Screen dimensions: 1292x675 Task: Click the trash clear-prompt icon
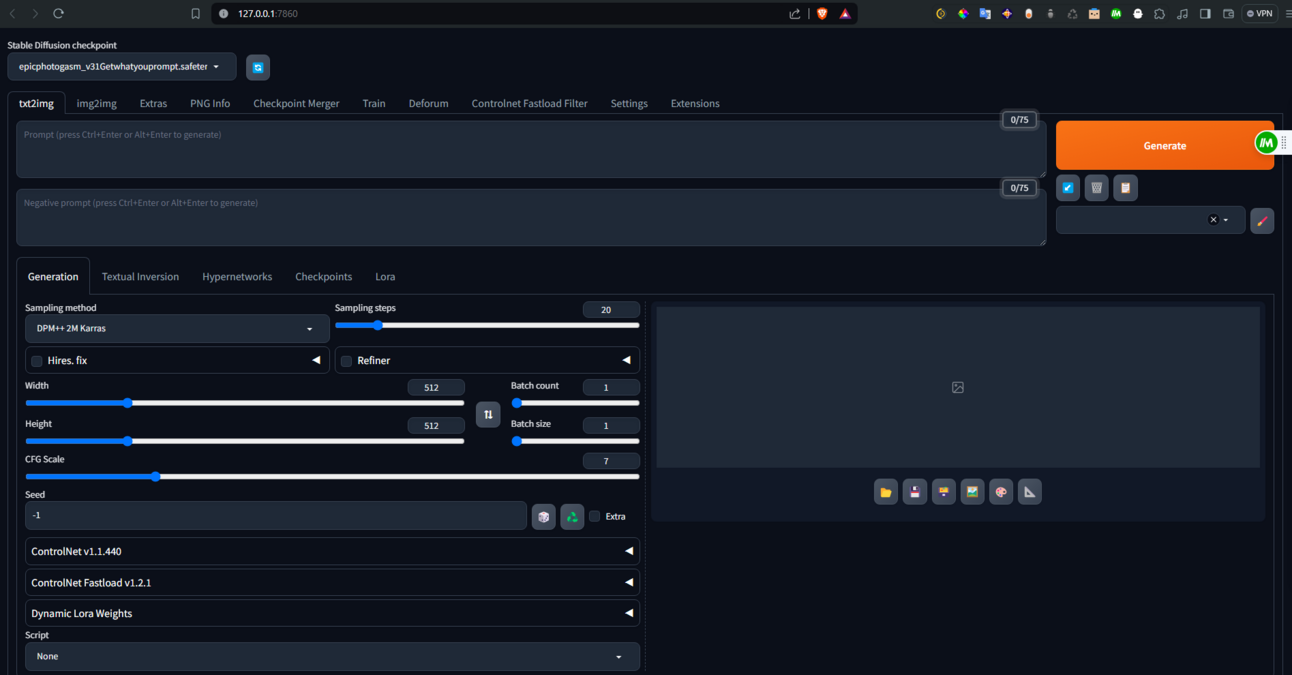click(x=1097, y=188)
